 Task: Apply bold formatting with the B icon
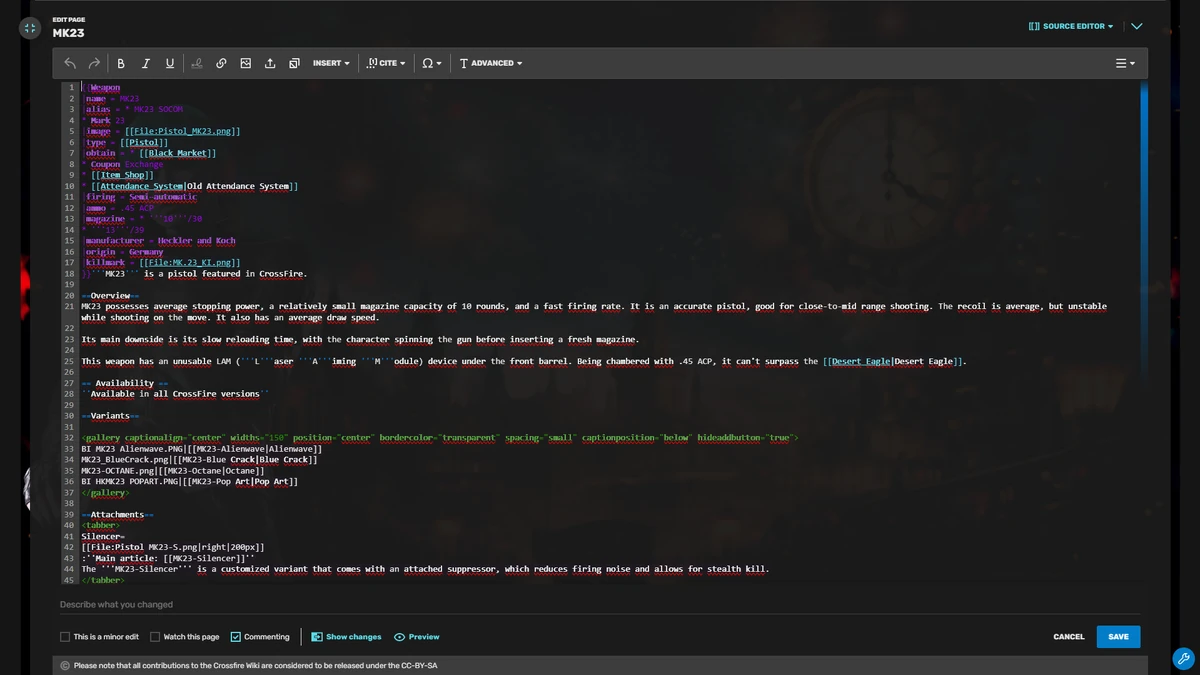click(x=120, y=62)
